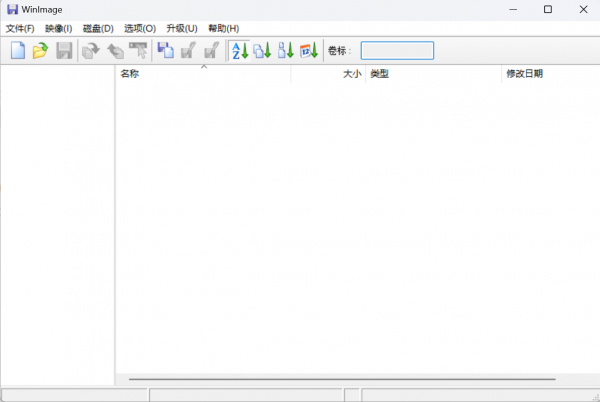Open the 映像(I) menu
The width and height of the screenshot is (600, 402).
59,28
